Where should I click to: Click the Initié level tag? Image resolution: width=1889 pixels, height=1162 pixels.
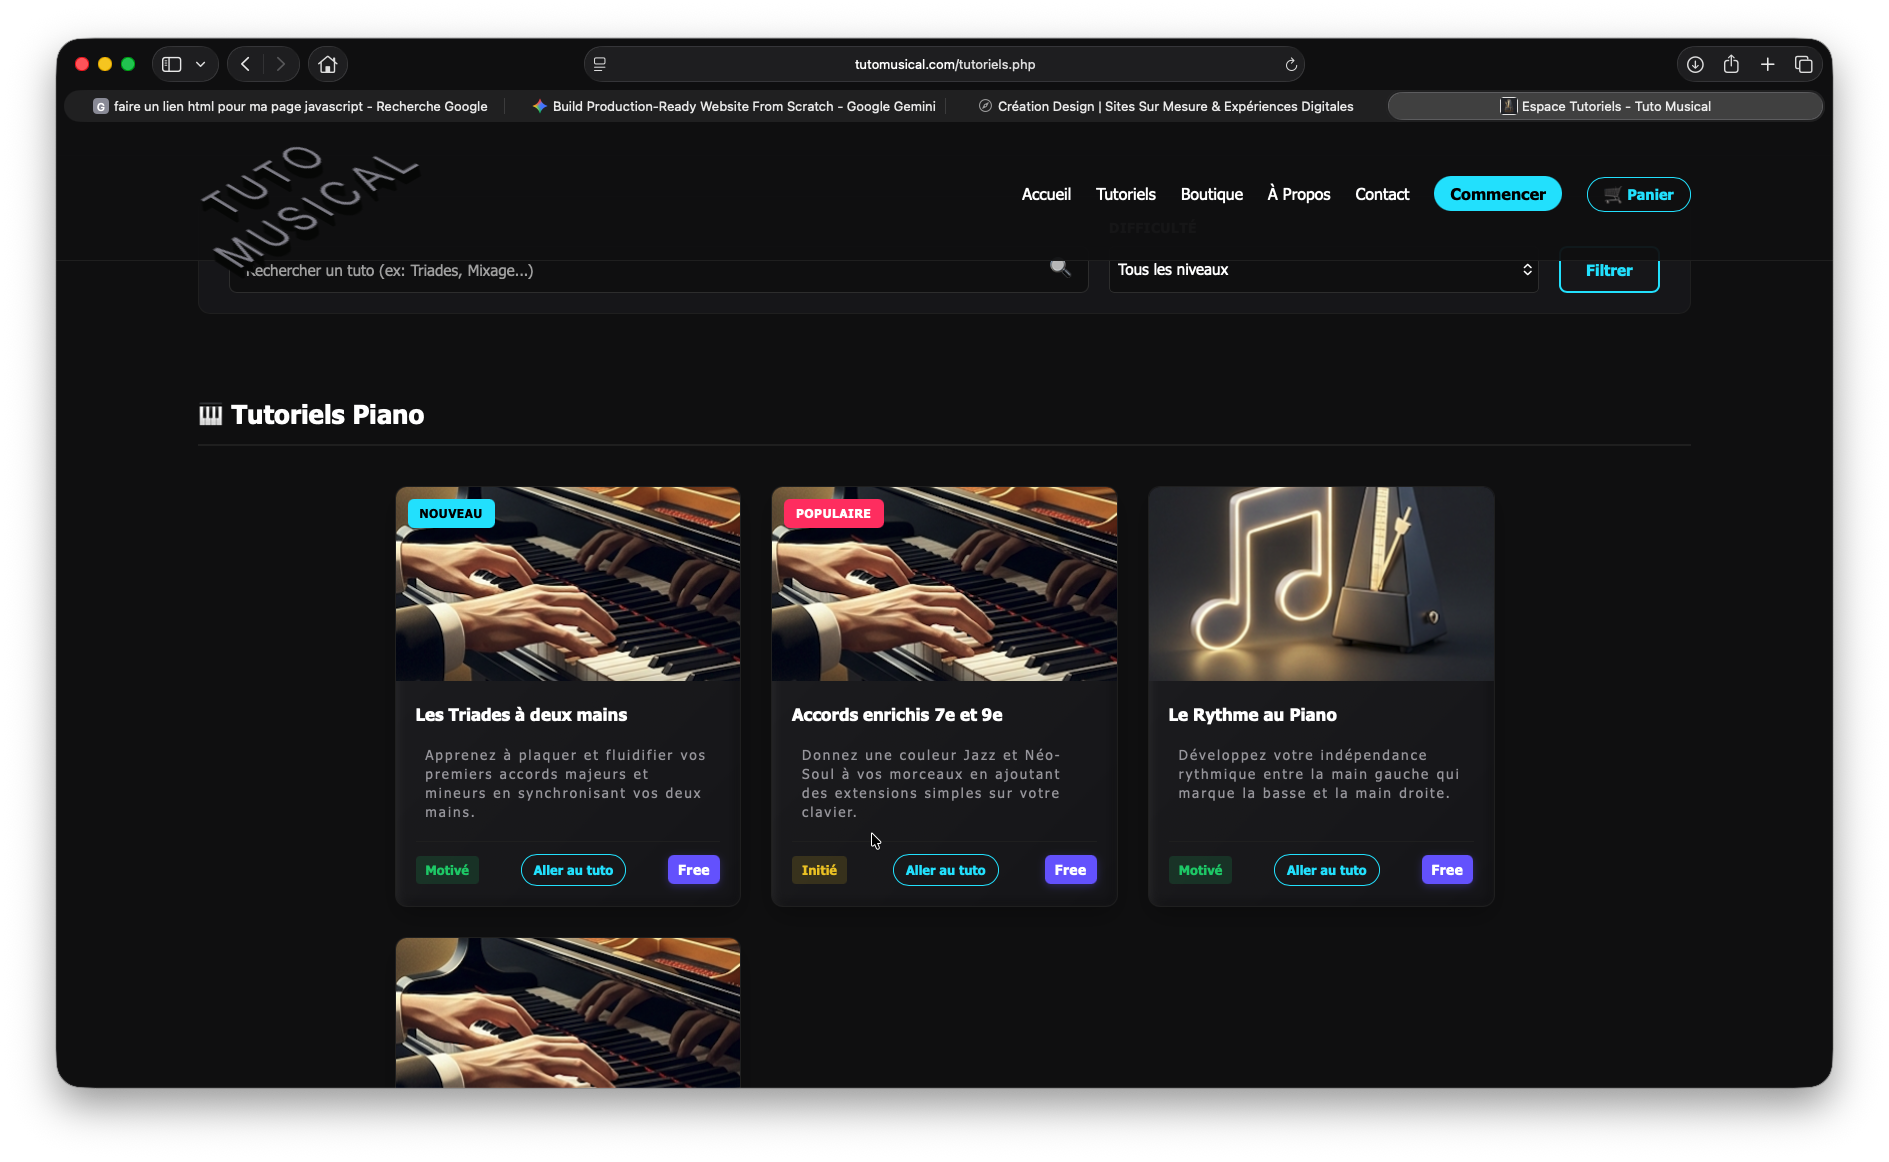(819, 870)
